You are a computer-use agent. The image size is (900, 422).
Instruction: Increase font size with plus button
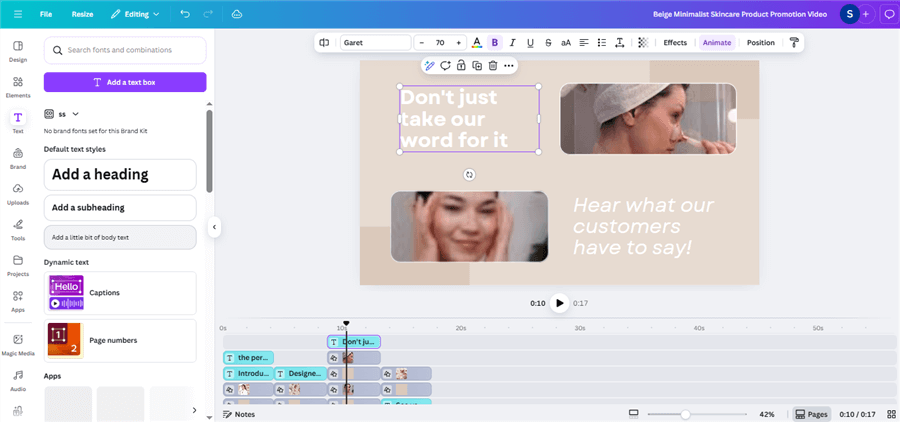[x=458, y=42]
